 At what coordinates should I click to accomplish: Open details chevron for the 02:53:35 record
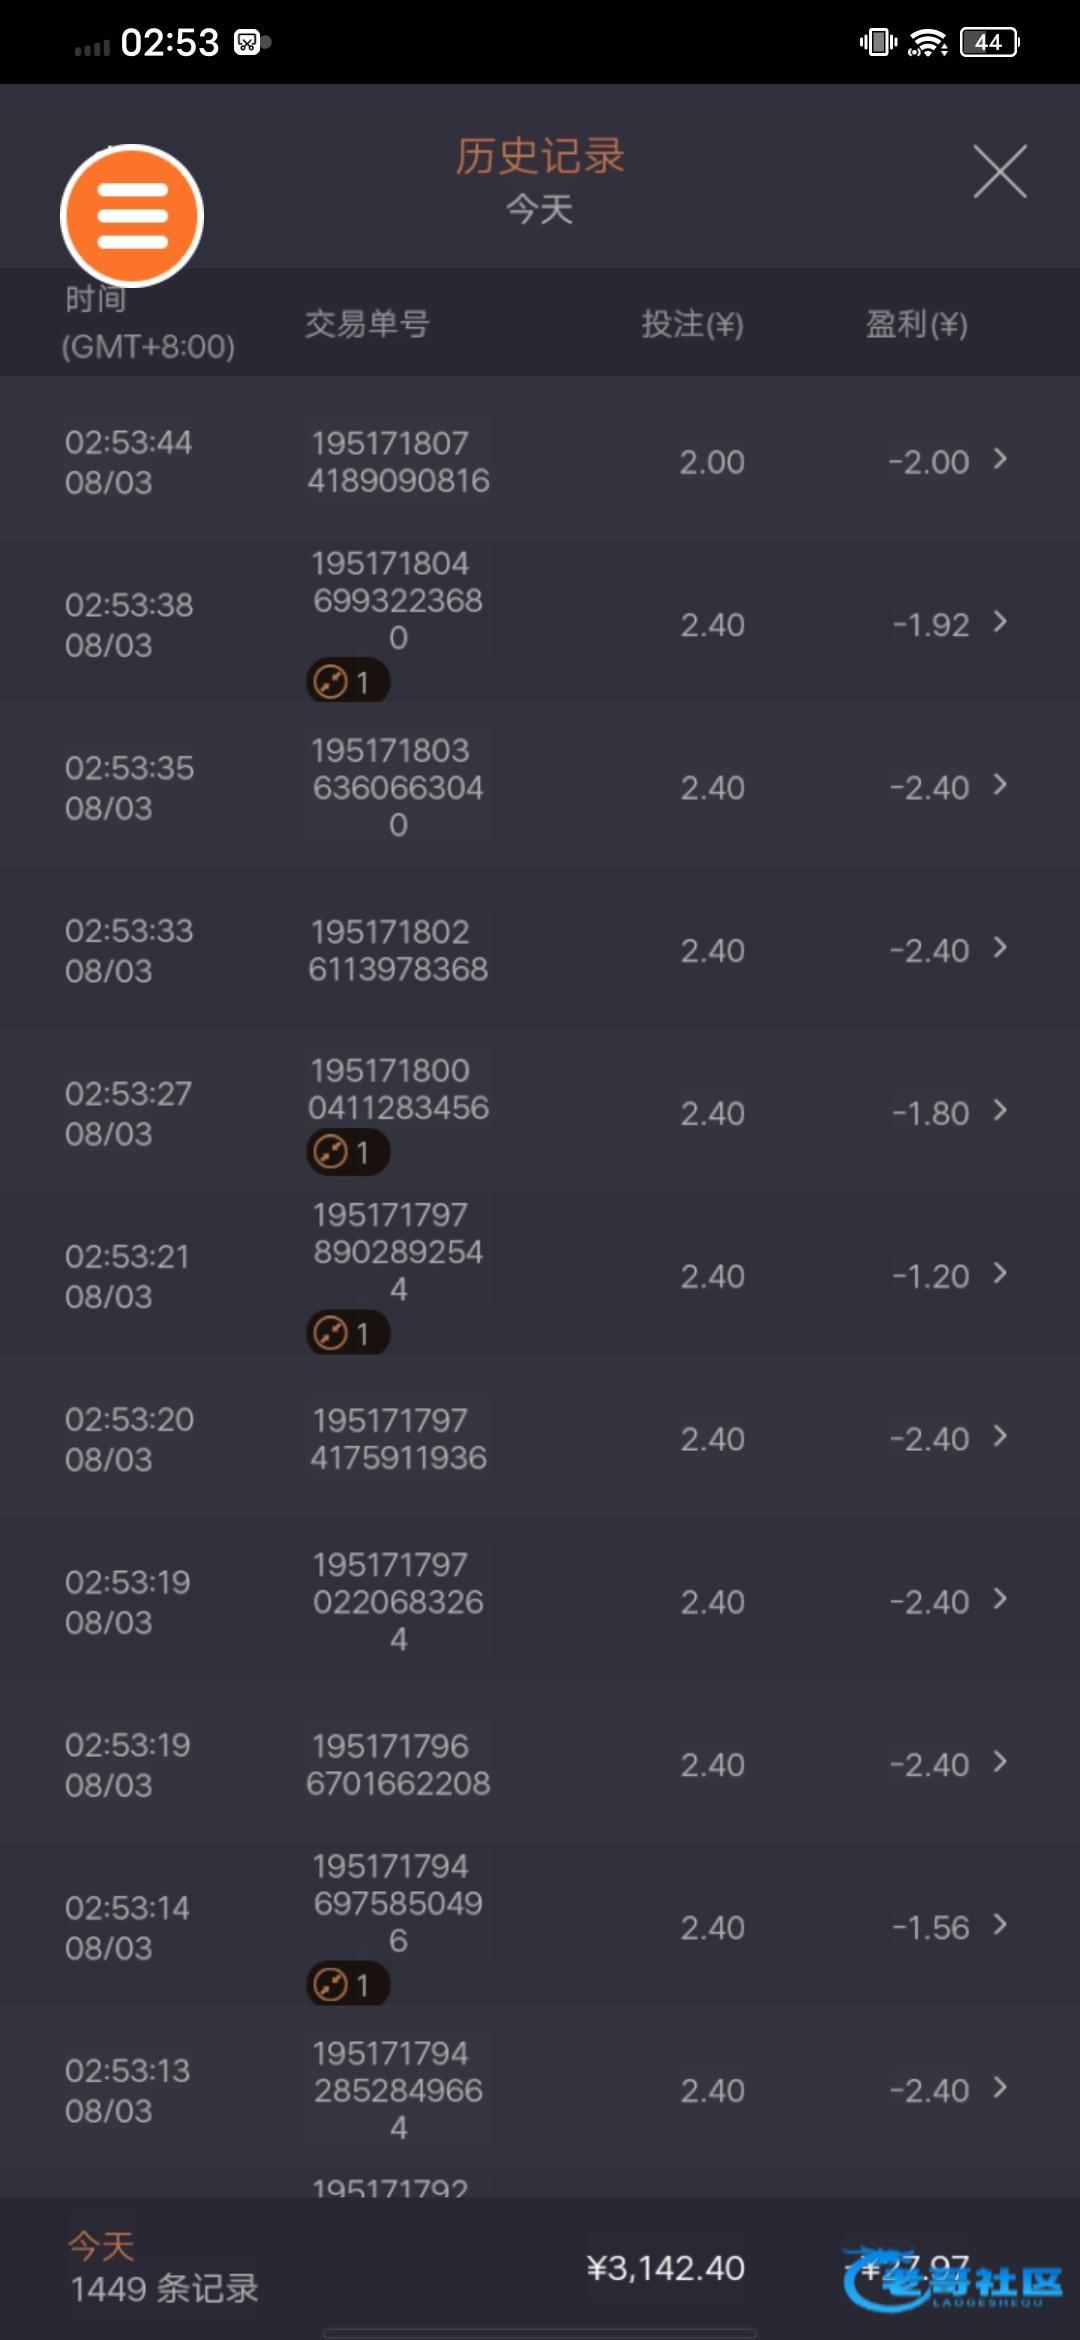(x=1000, y=785)
